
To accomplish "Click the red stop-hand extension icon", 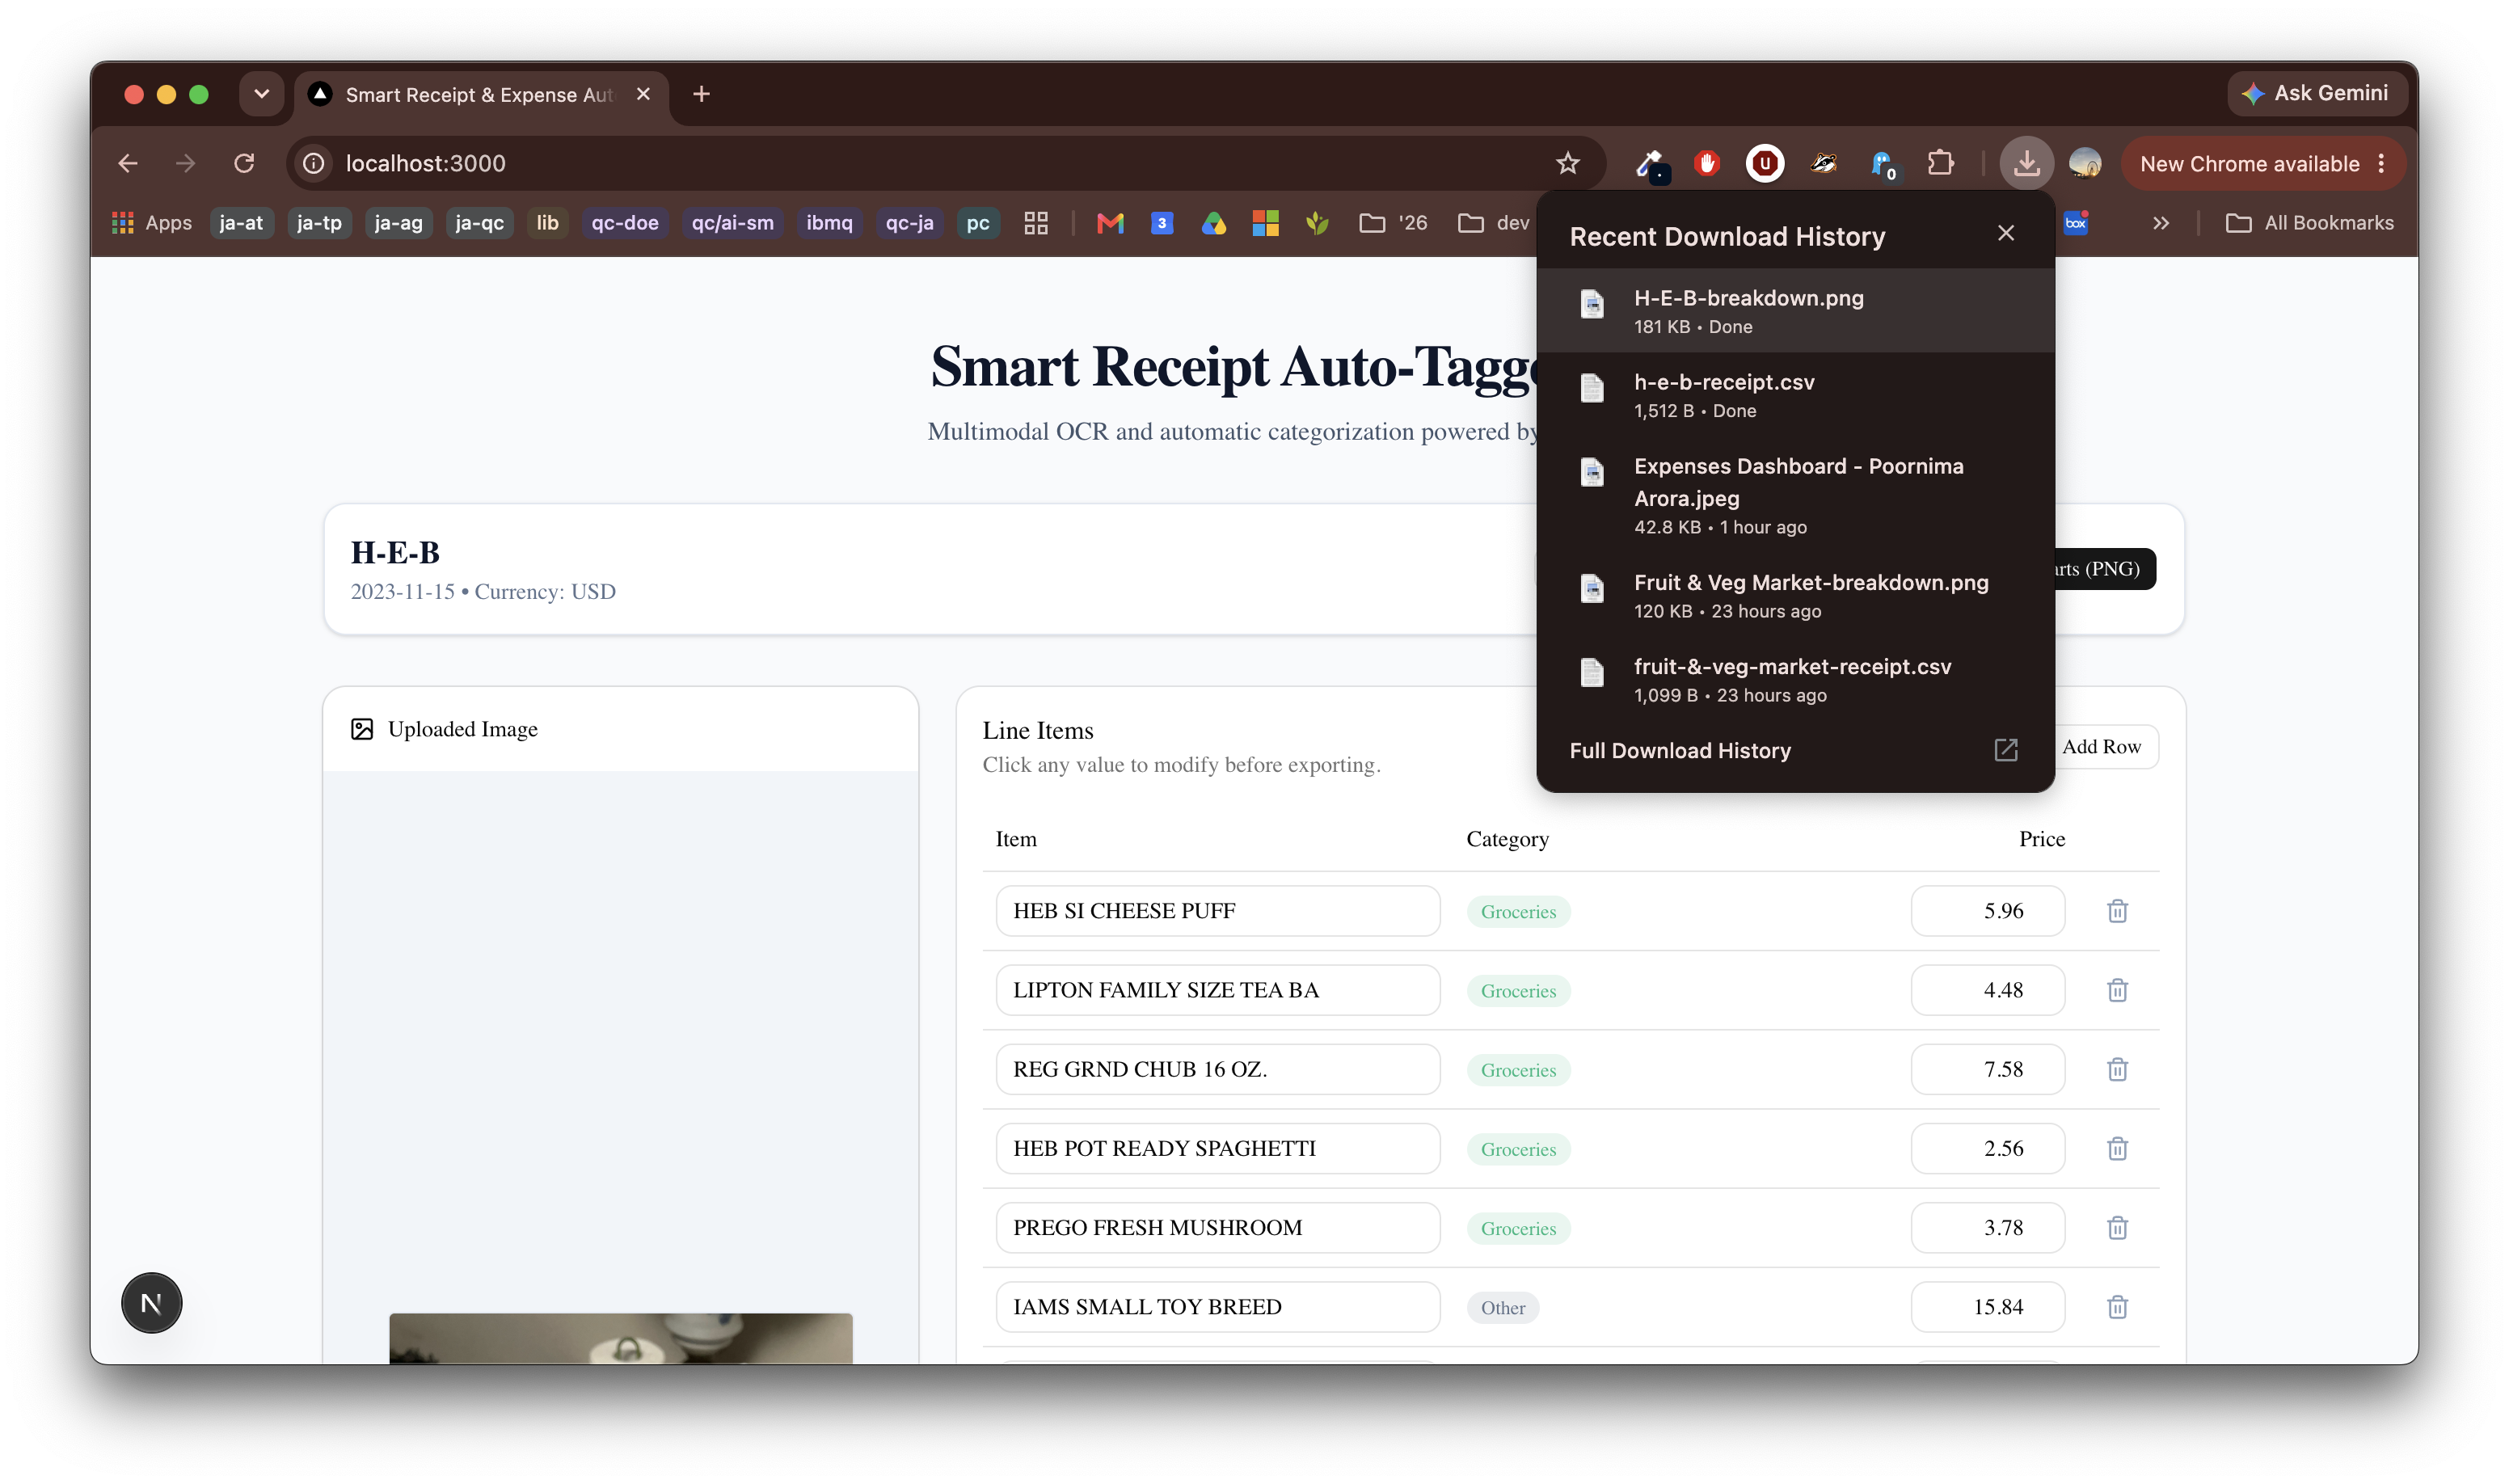I will pos(1707,163).
